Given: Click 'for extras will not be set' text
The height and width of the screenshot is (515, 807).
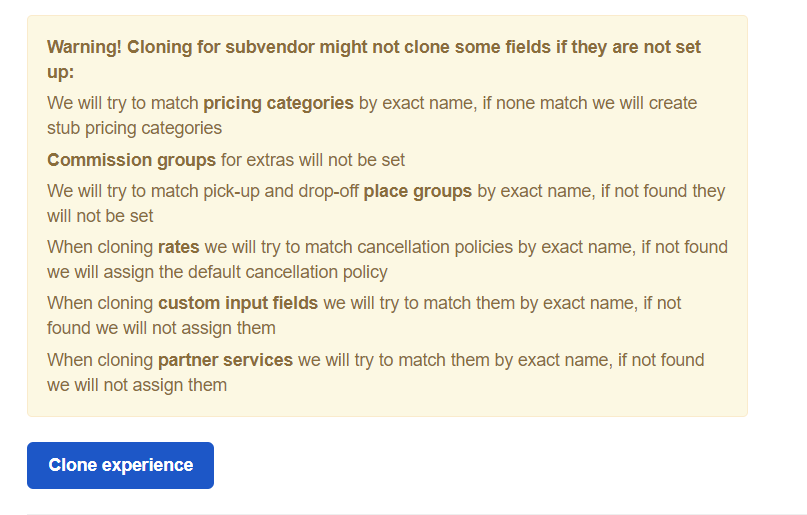Looking at the screenshot, I should 313,160.
